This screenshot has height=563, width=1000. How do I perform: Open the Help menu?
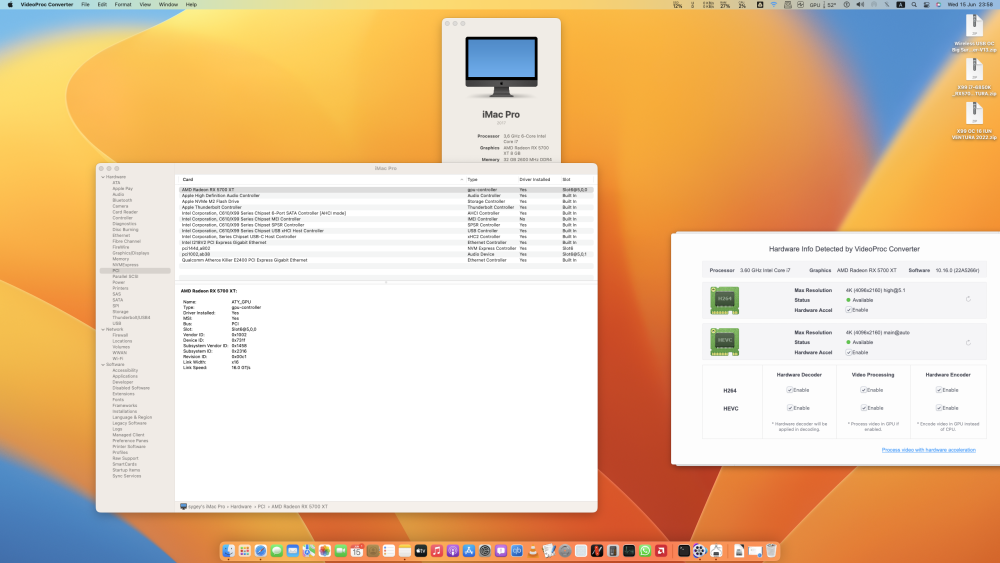pos(191,4)
